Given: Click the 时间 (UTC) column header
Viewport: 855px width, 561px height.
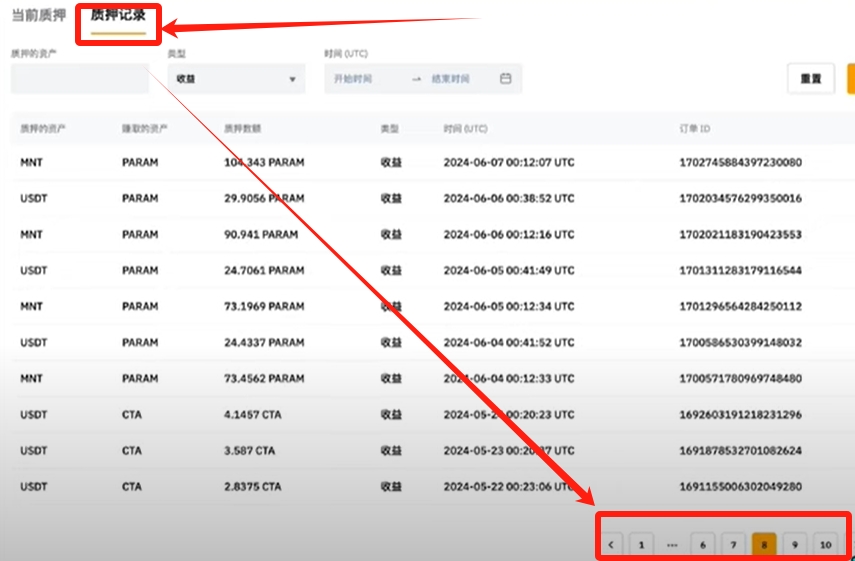Looking at the screenshot, I should (x=465, y=129).
